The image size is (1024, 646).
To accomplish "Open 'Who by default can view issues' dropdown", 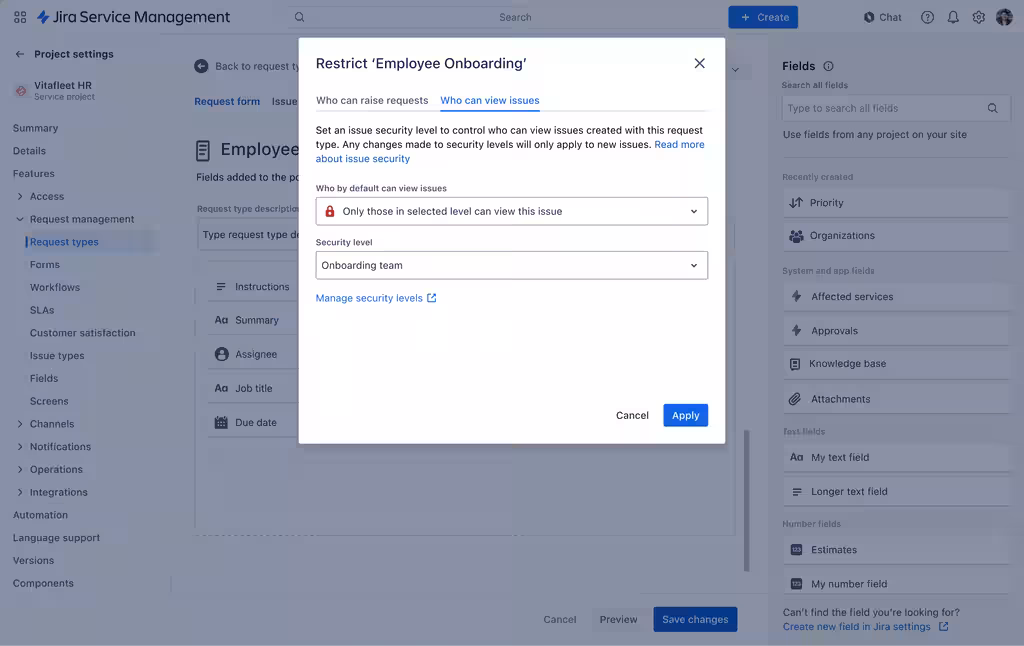I will click(511, 211).
